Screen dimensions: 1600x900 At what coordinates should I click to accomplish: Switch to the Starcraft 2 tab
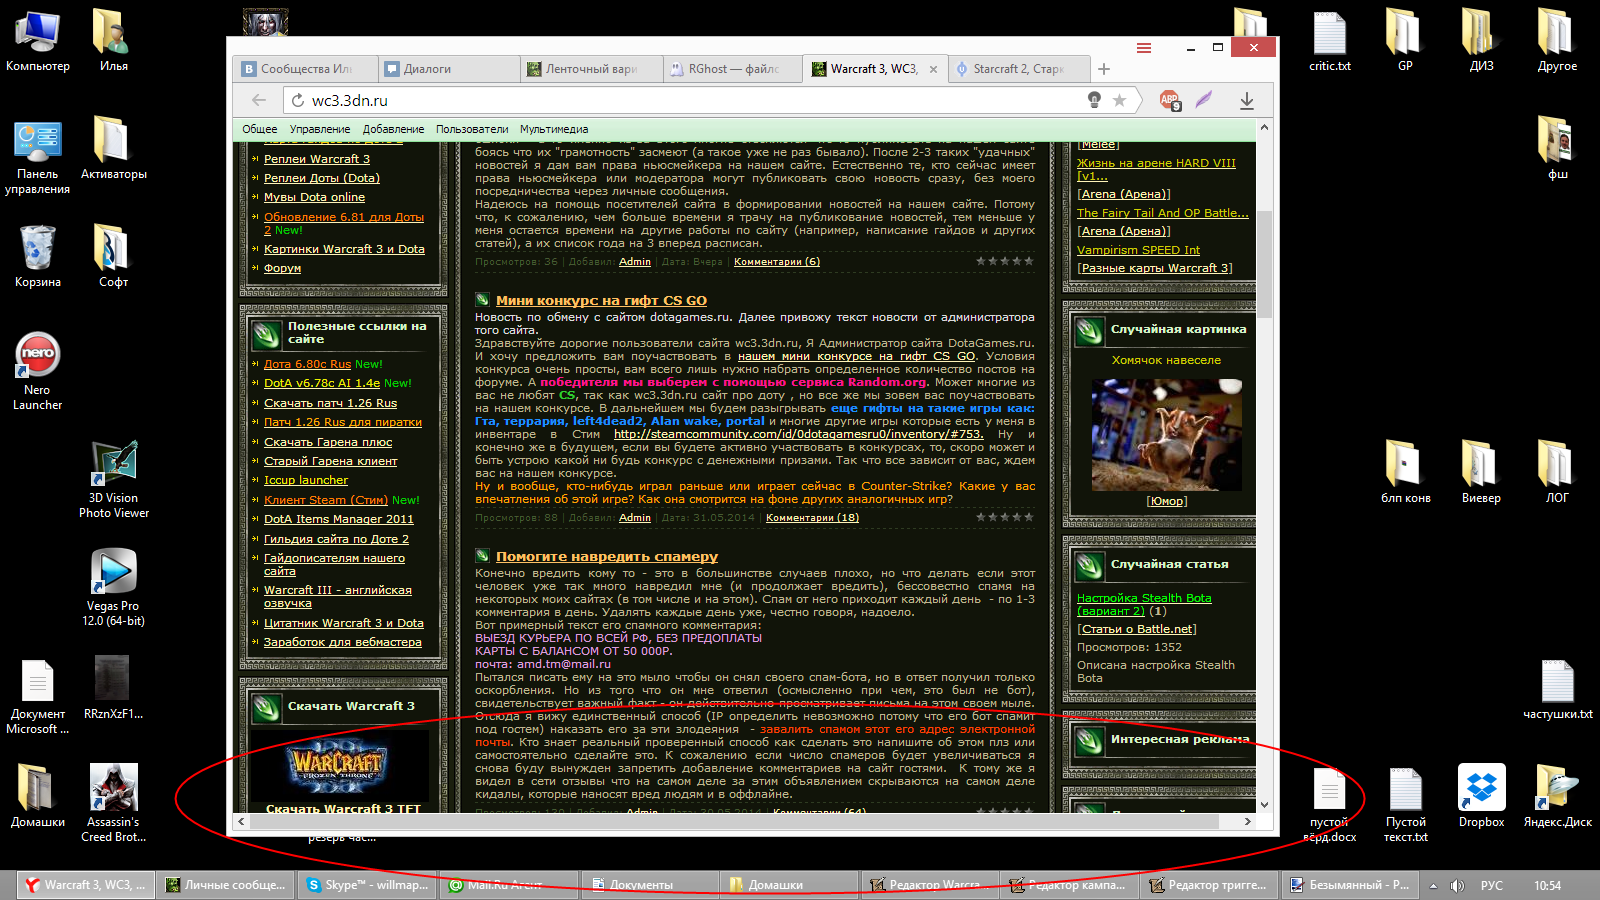(x=1018, y=69)
